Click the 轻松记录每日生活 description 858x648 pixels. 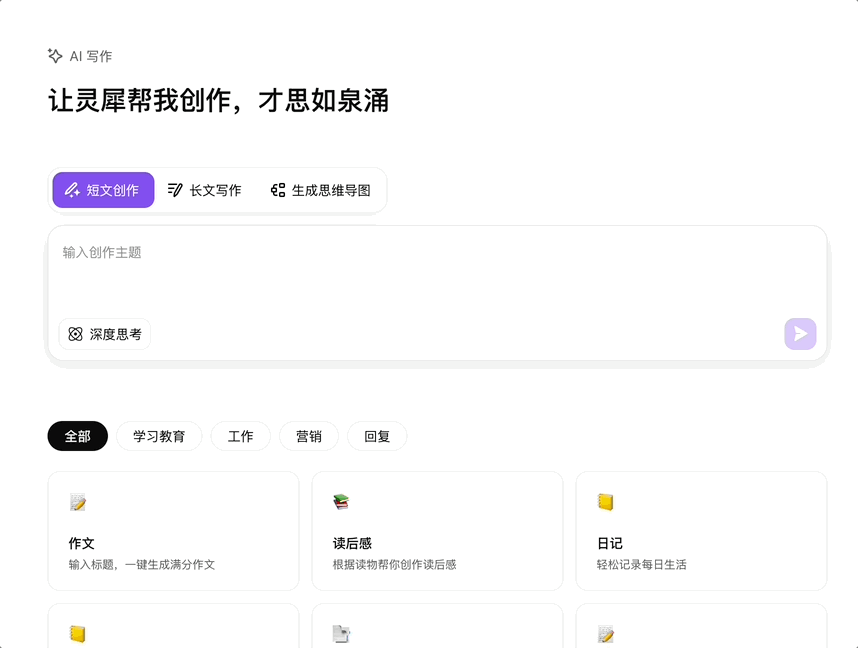pos(641,564)
